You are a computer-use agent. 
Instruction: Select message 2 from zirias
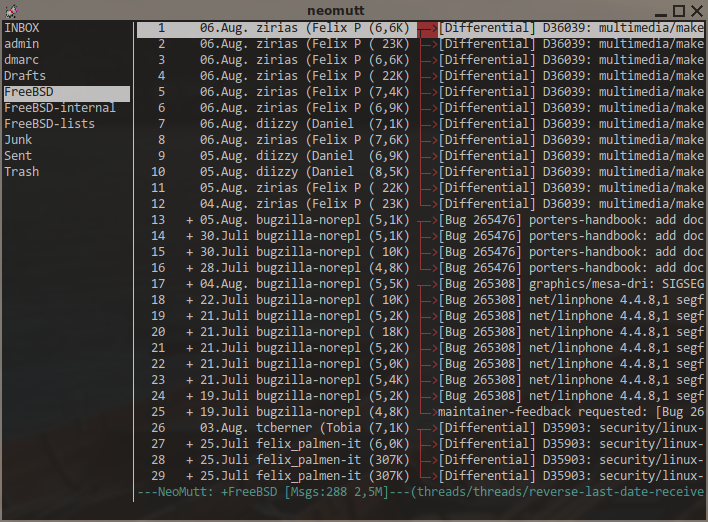click(x=420, y=44)
